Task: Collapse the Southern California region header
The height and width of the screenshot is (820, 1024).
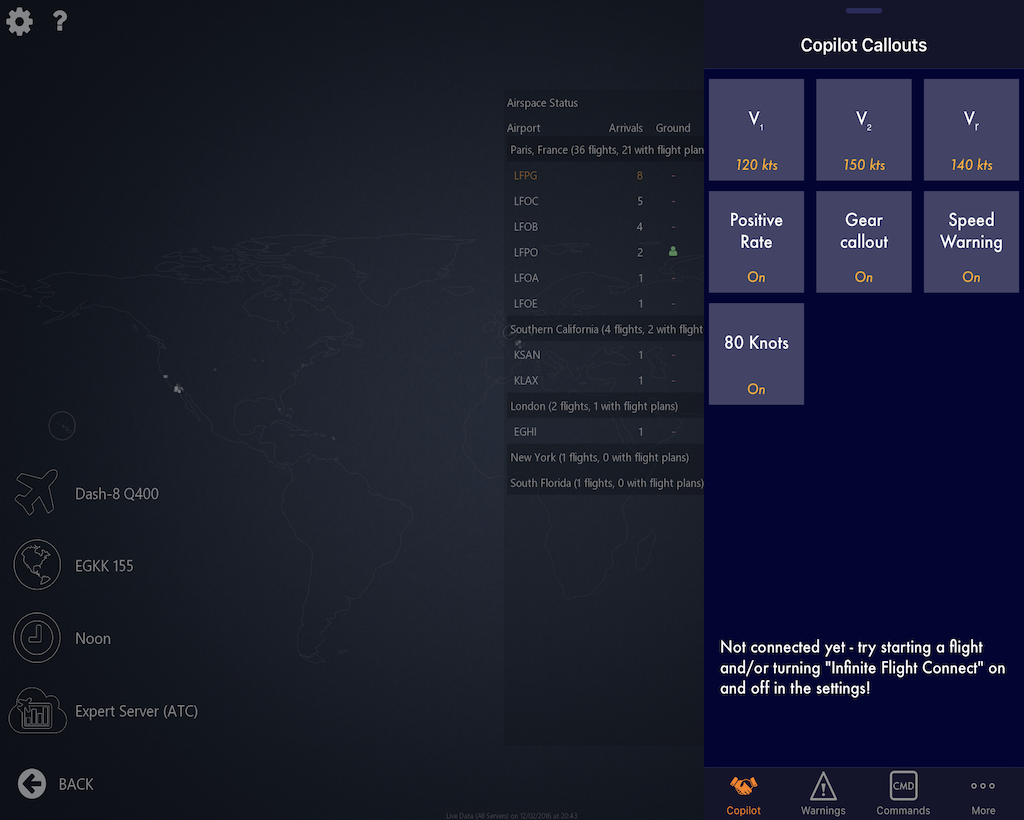Action: [x=605, y=329]
